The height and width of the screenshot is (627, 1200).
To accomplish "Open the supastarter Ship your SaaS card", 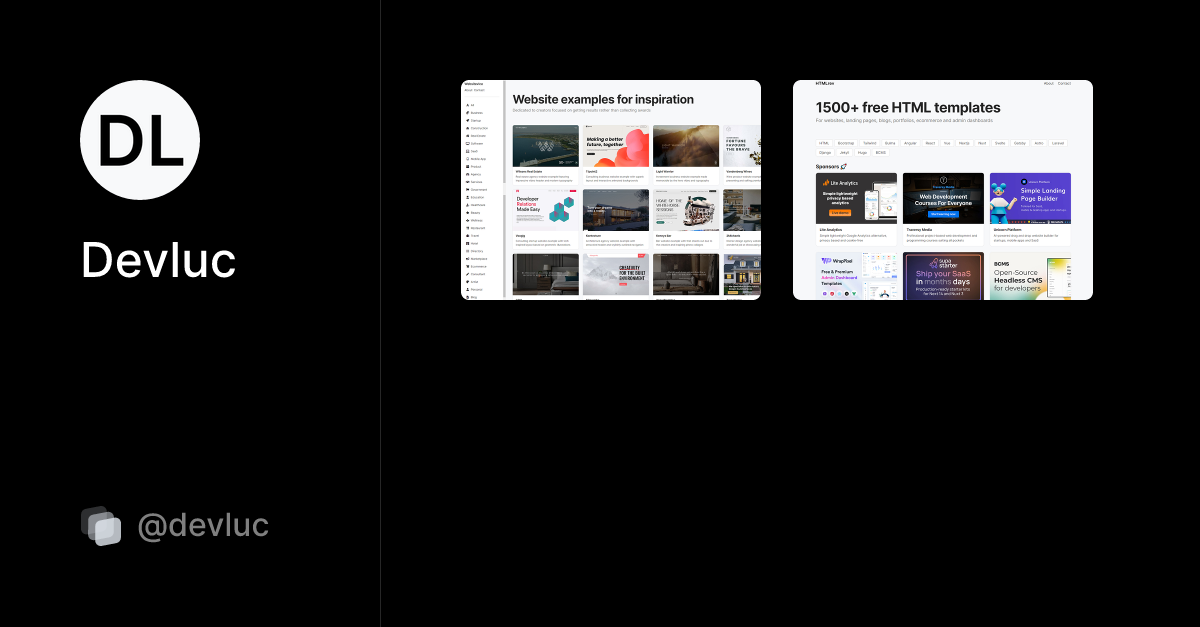I will coord(943,276).
